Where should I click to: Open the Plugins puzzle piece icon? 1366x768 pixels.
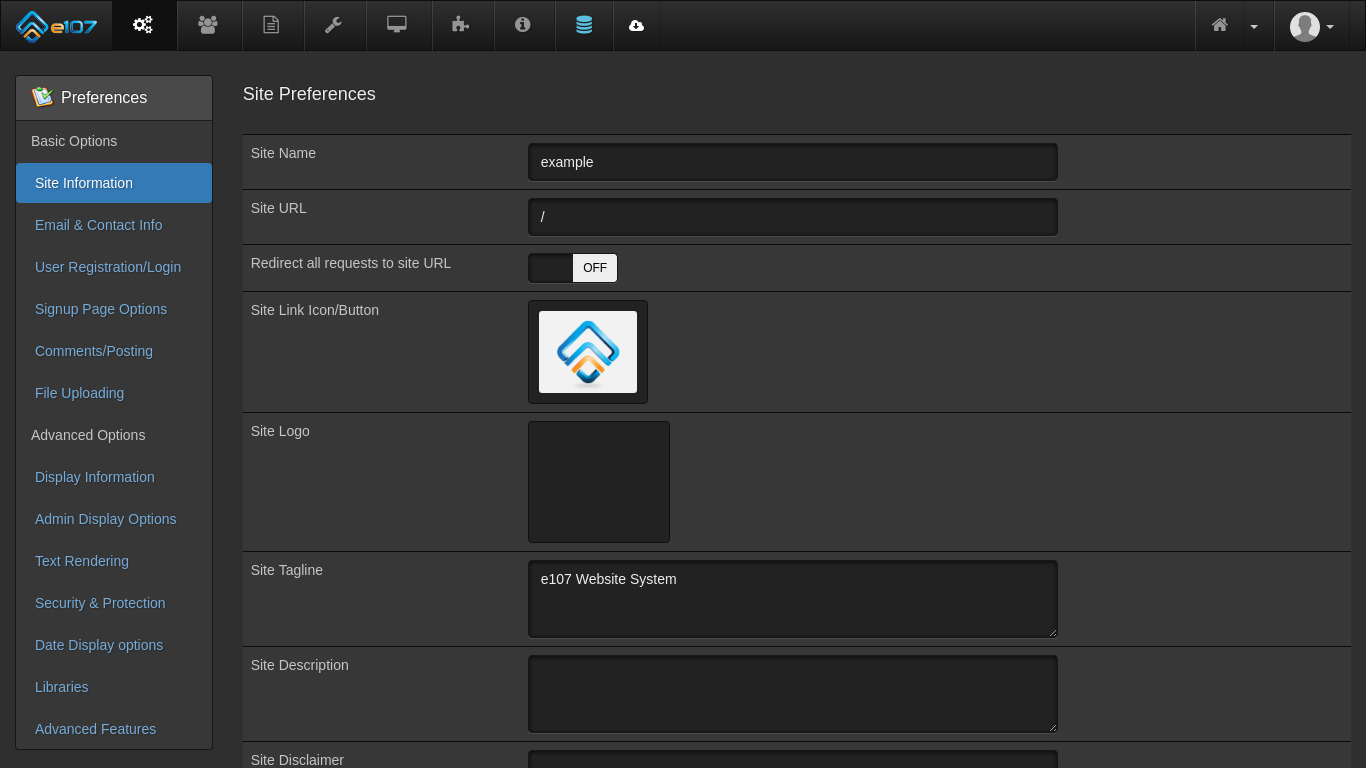[x=460, y=25]
